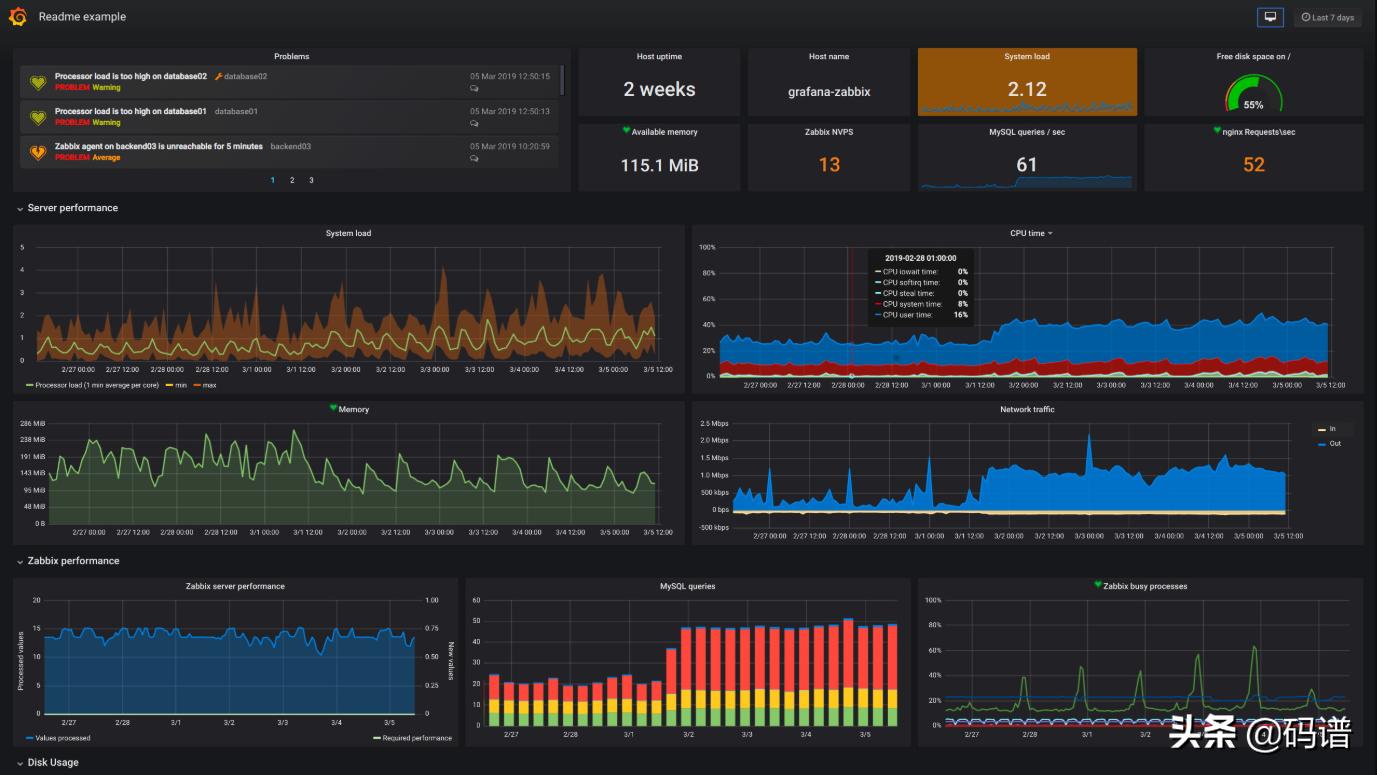
Task: Open comments icon on backend03 problem row
Action: [x=474, y=158]
